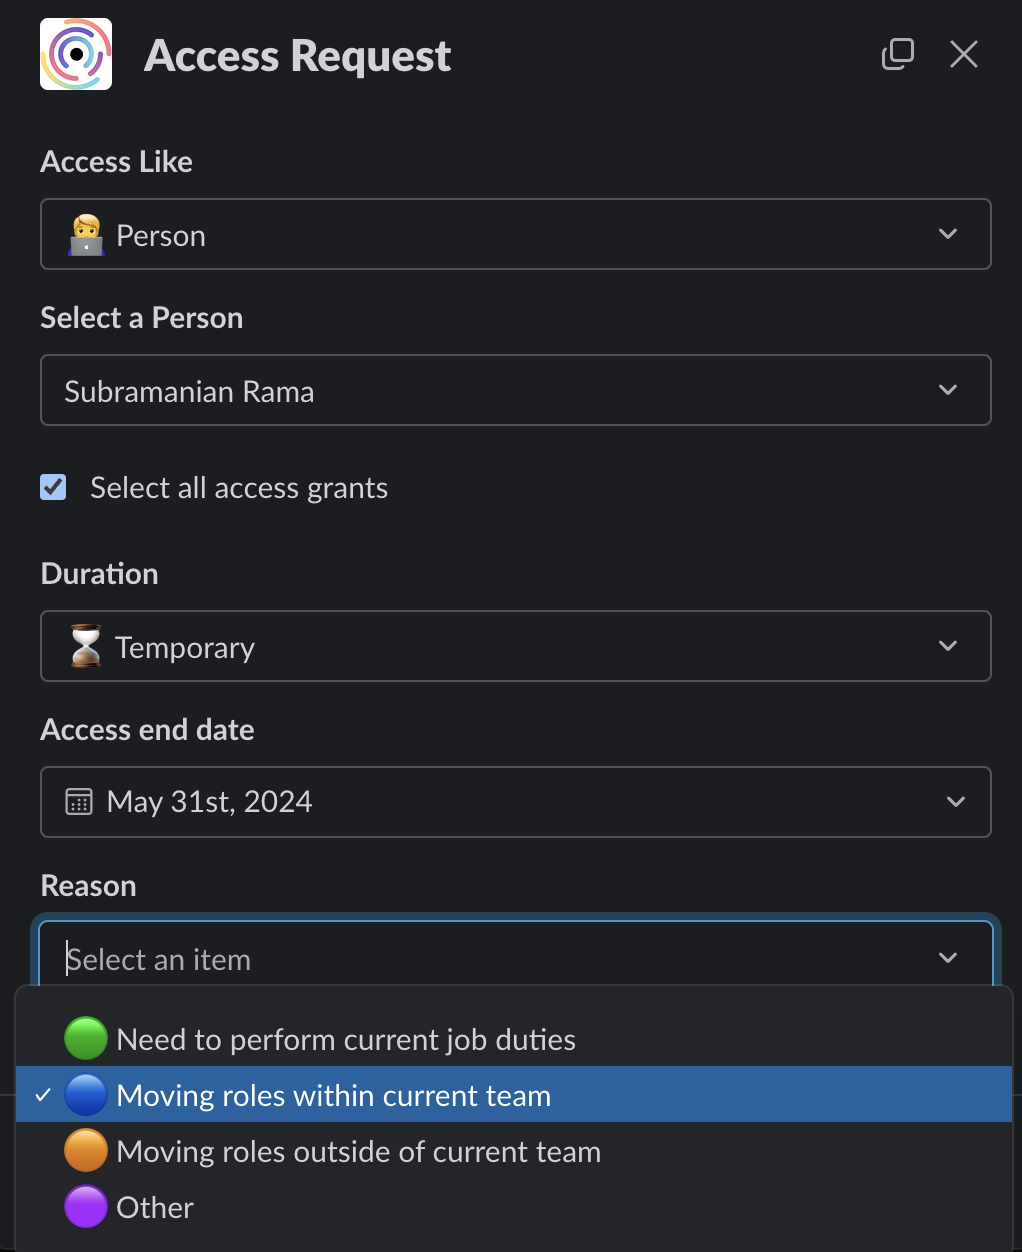
Task: Click the calendar icon in date field
Action: [x=79, y=802]
